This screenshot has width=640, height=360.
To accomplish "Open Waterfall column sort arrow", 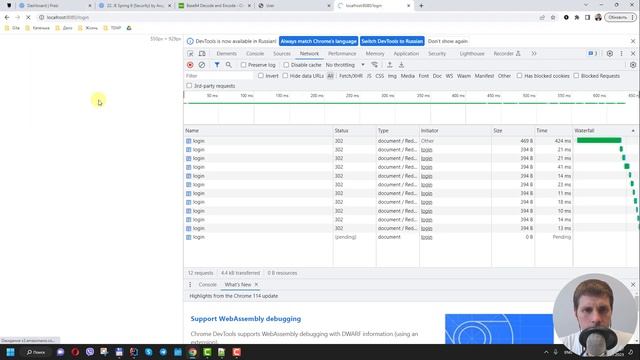I will point(633,131).
